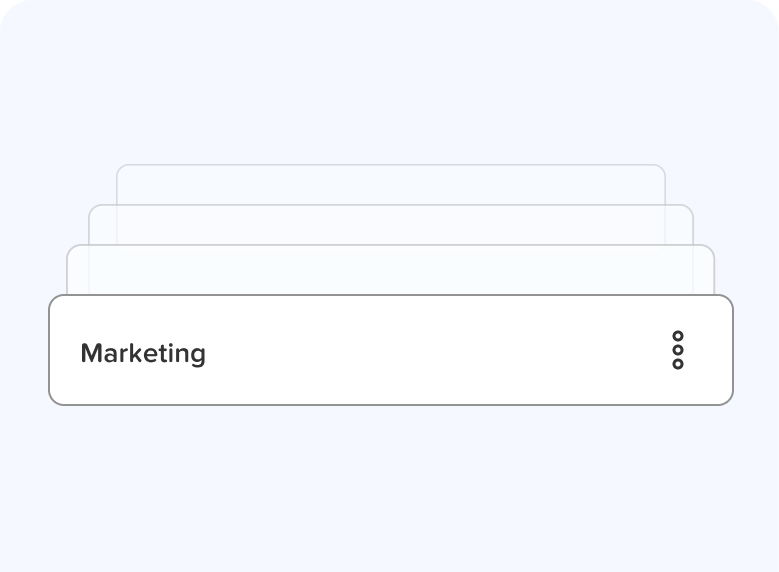The image size is (779, 572).
Task: Expand the middle card in the stack
Action: pyautogui.click(x=390, y=225)
